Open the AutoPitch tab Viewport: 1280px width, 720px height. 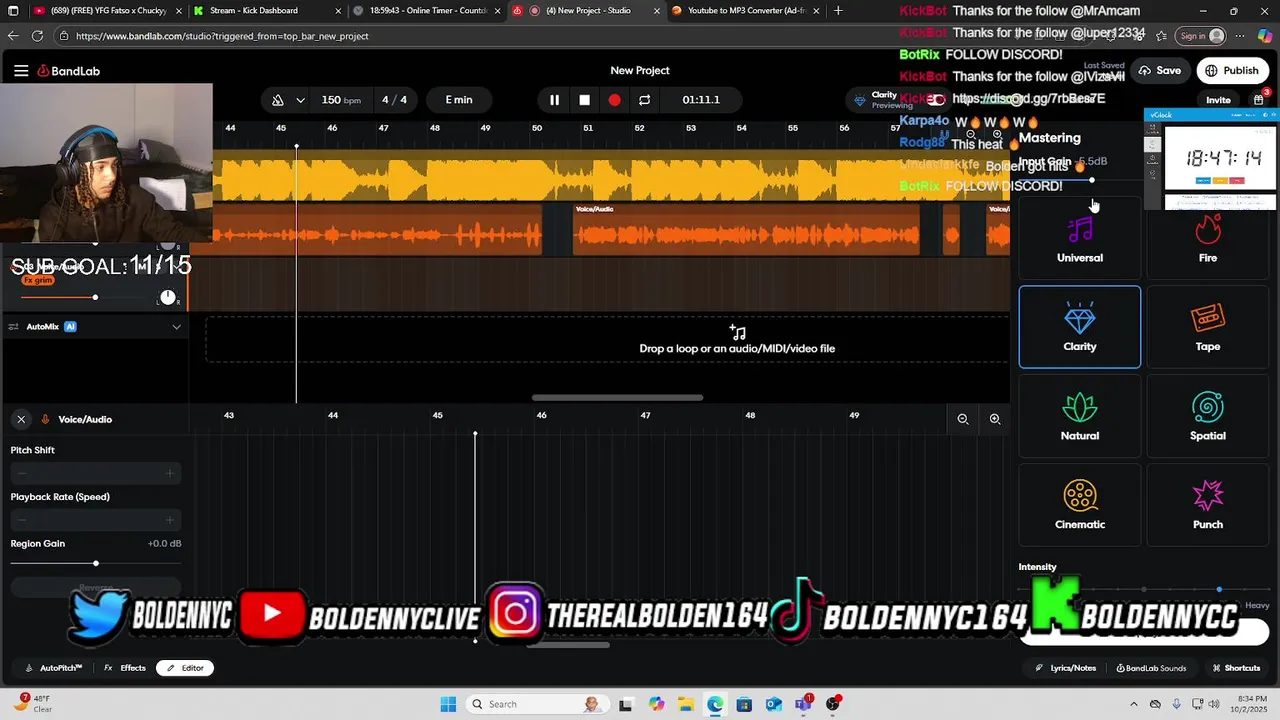click(x=54, y=668)
